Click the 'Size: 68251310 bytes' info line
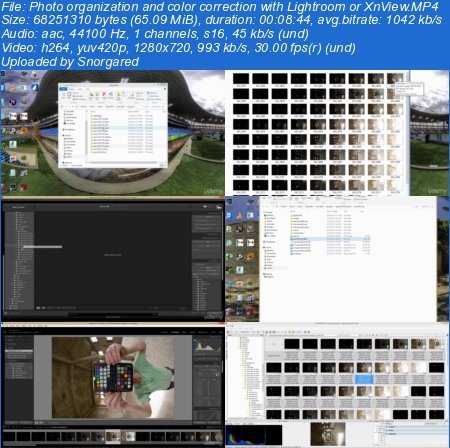The image size is (450, 448). click(x=222, y=20)
